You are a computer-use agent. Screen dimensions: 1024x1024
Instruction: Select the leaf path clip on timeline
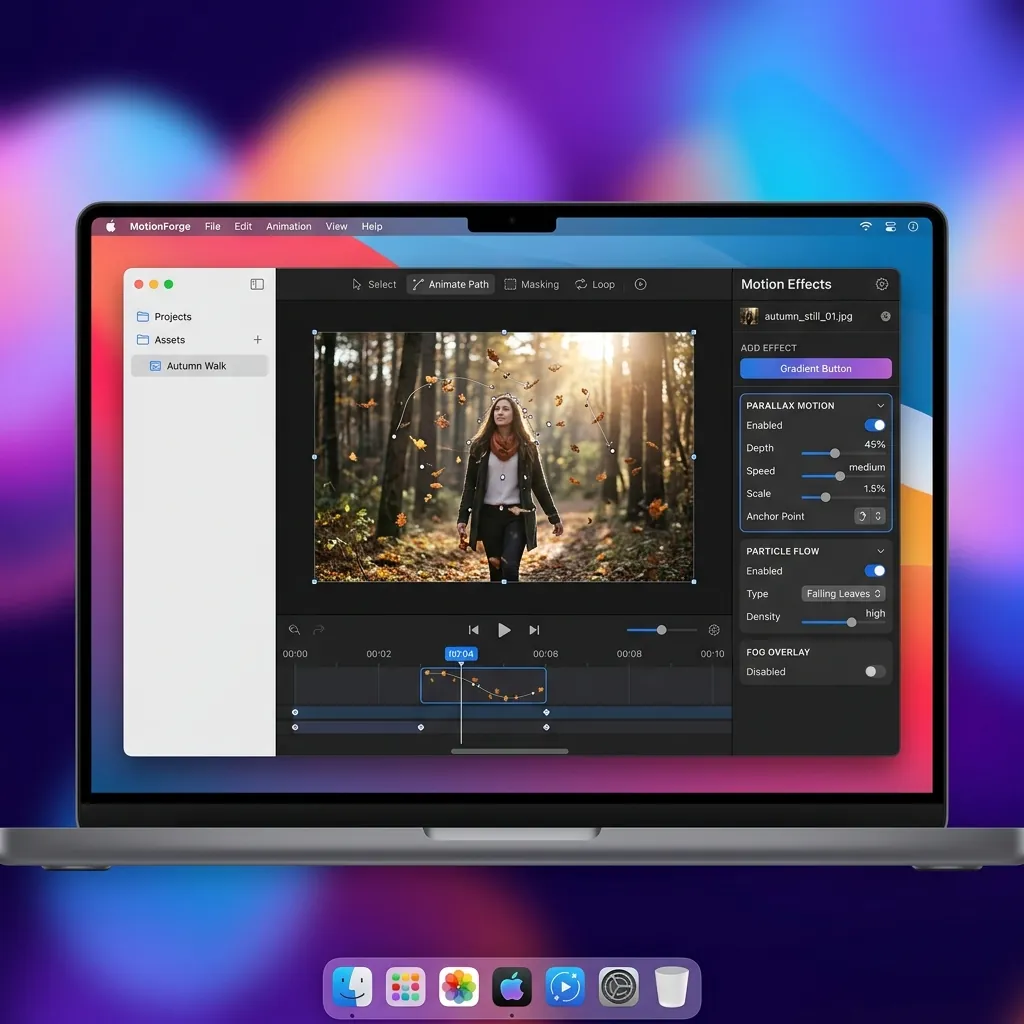pyautogui.click(x=483, y=685)
